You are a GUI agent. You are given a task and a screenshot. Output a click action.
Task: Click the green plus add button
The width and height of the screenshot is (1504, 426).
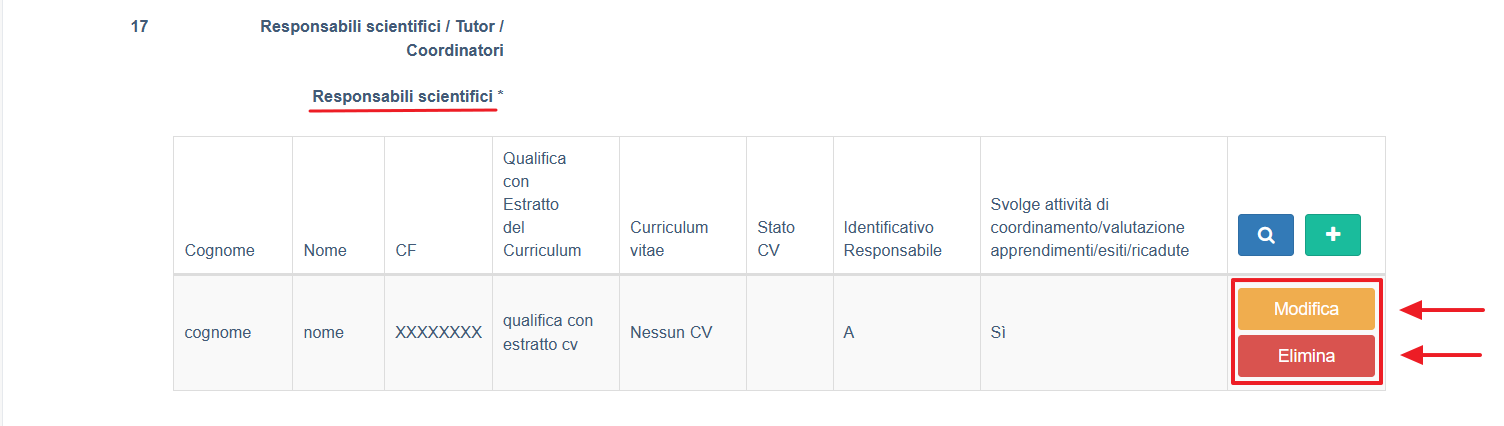coord(1332,235)
